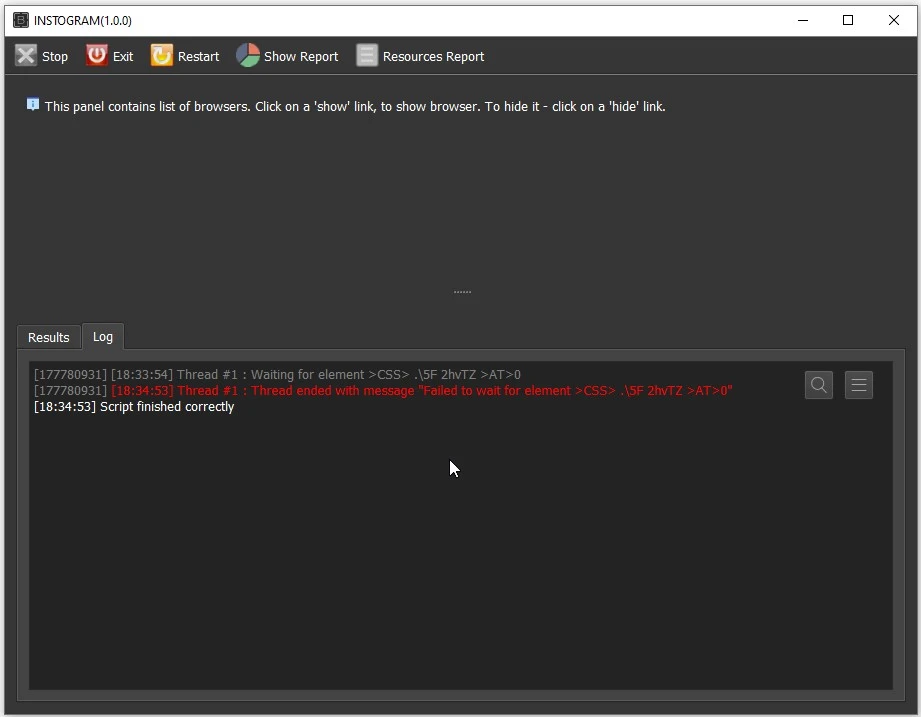Click the Stop X icon
This screenshot has width=921, height=717.
tap(25, 56)
